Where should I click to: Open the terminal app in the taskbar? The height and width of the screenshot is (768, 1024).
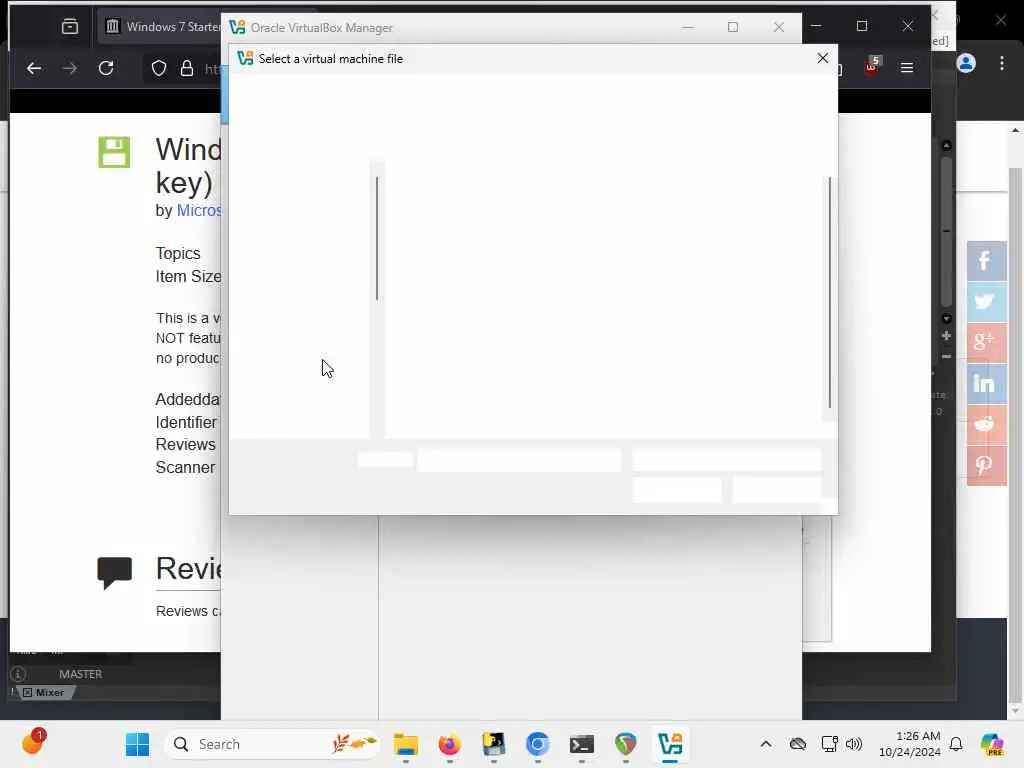pos(581,744)
